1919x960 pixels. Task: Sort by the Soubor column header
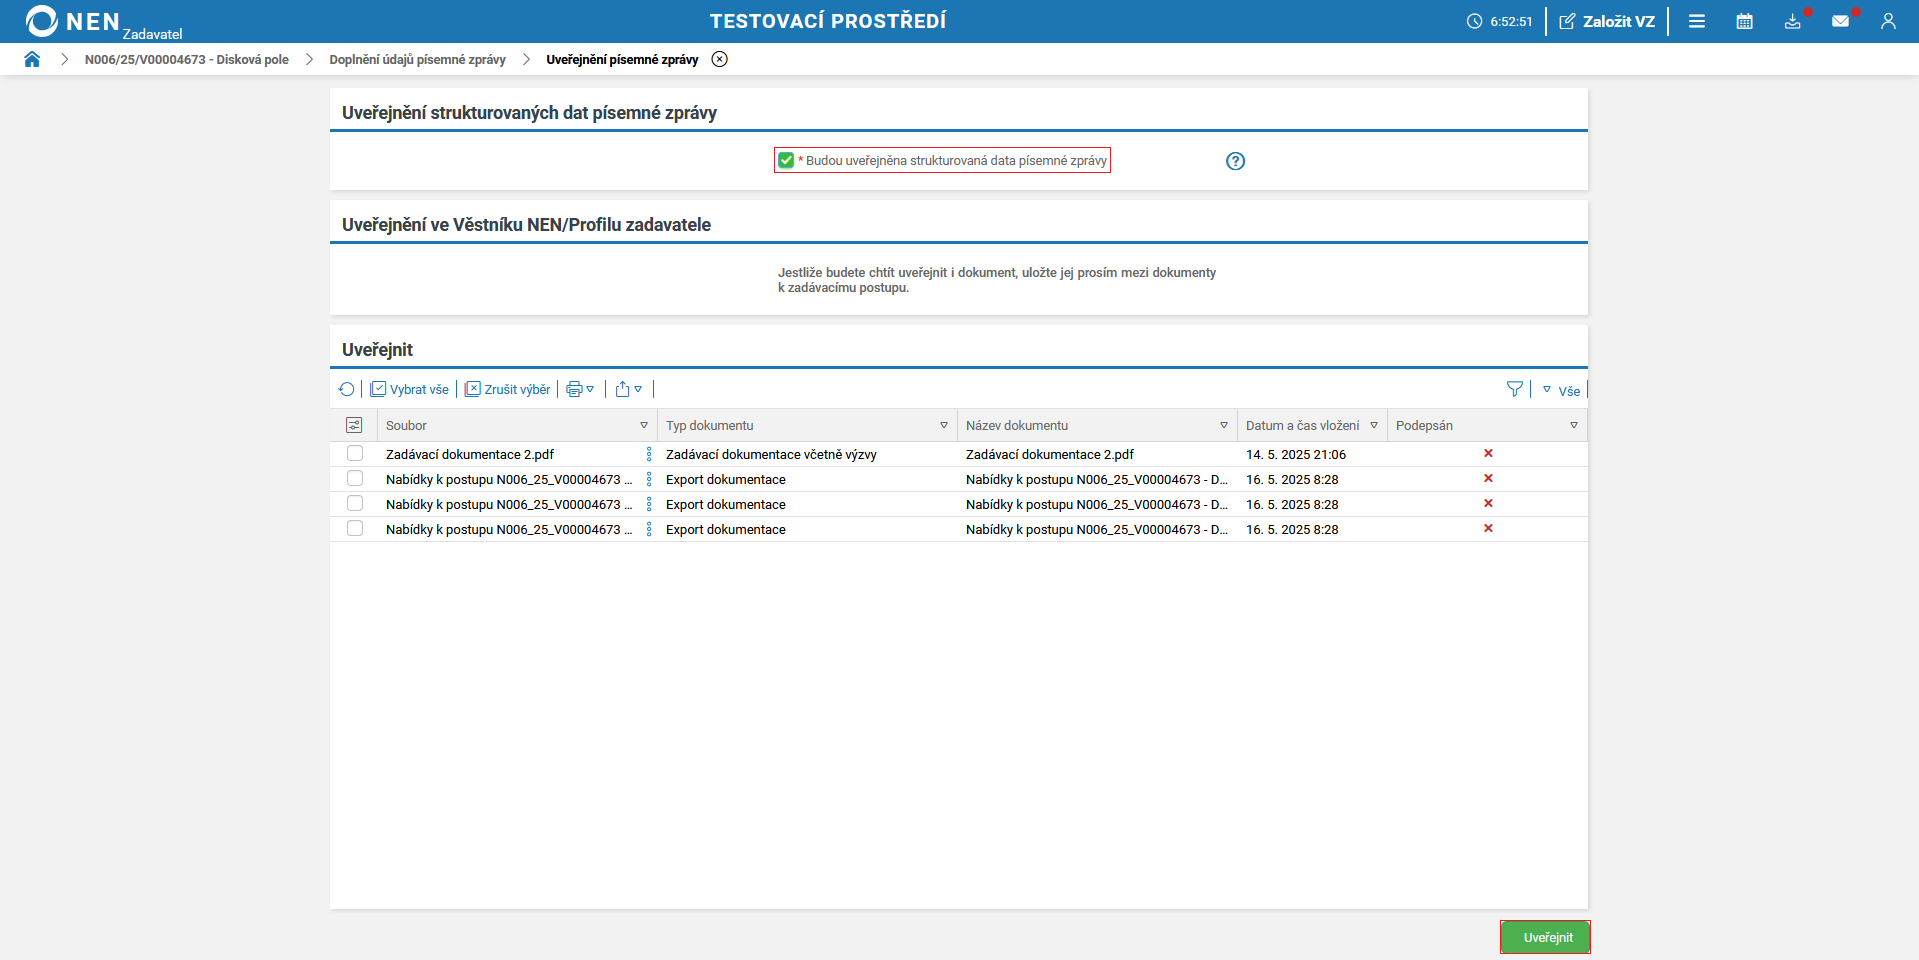coord(406,425)
